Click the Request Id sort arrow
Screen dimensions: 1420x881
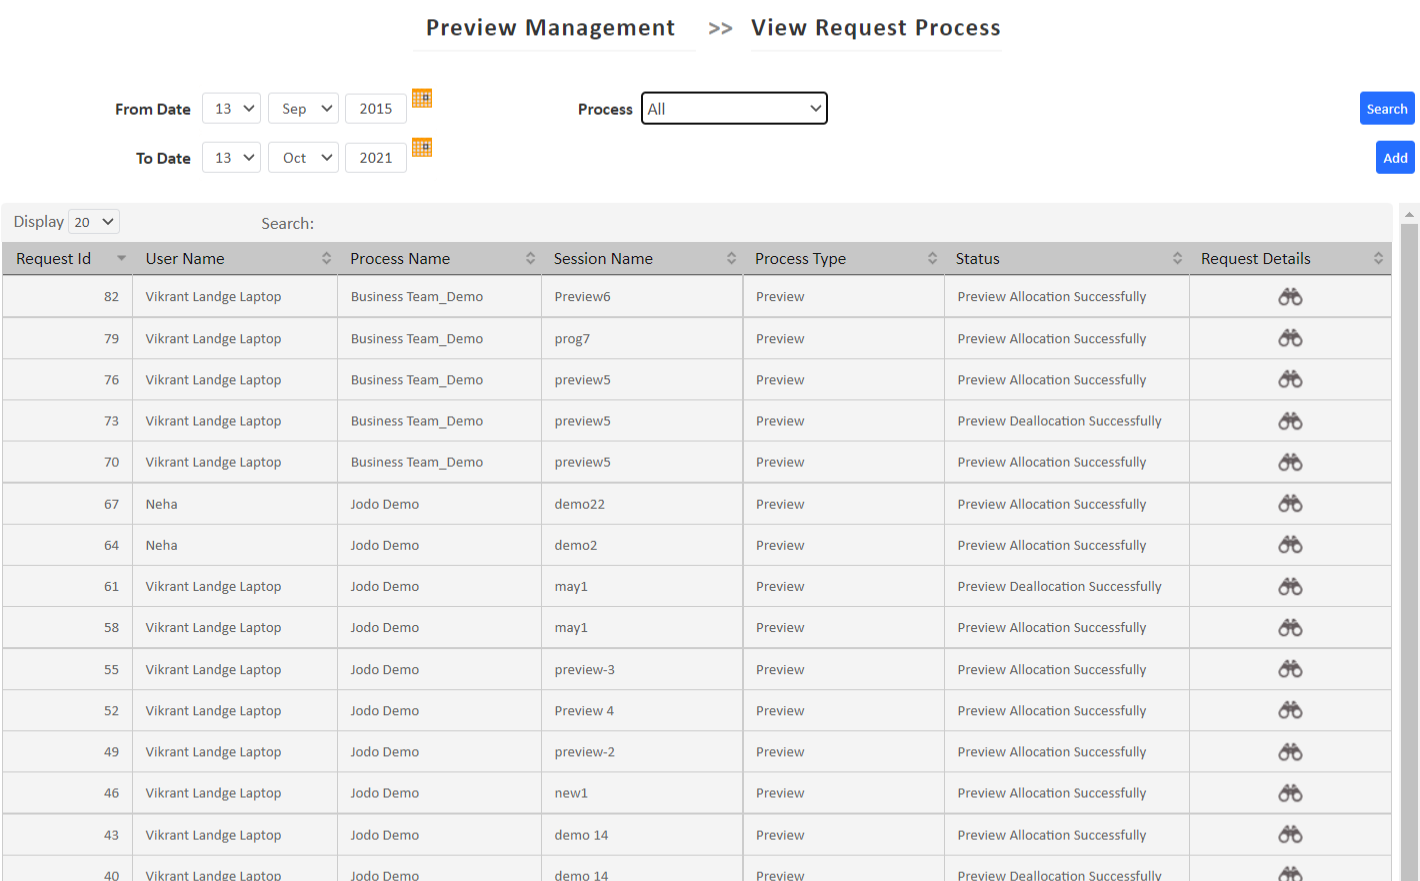click(121, 257)
